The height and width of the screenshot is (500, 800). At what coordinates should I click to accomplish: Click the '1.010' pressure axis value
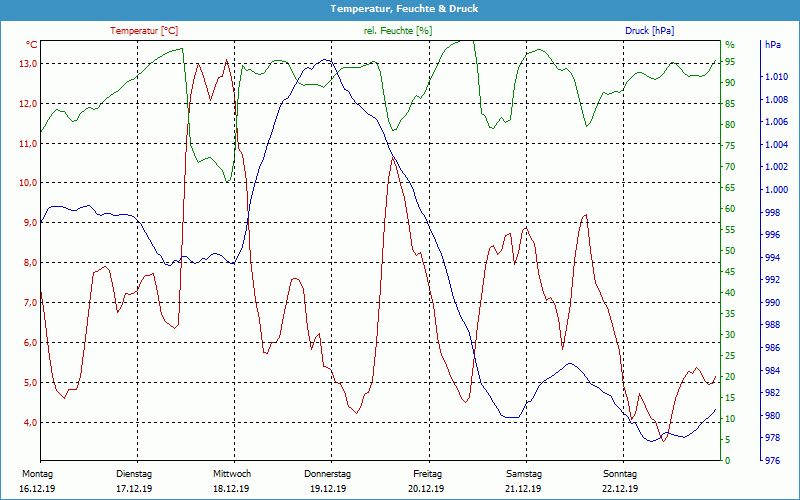click(x=777, y=77)
